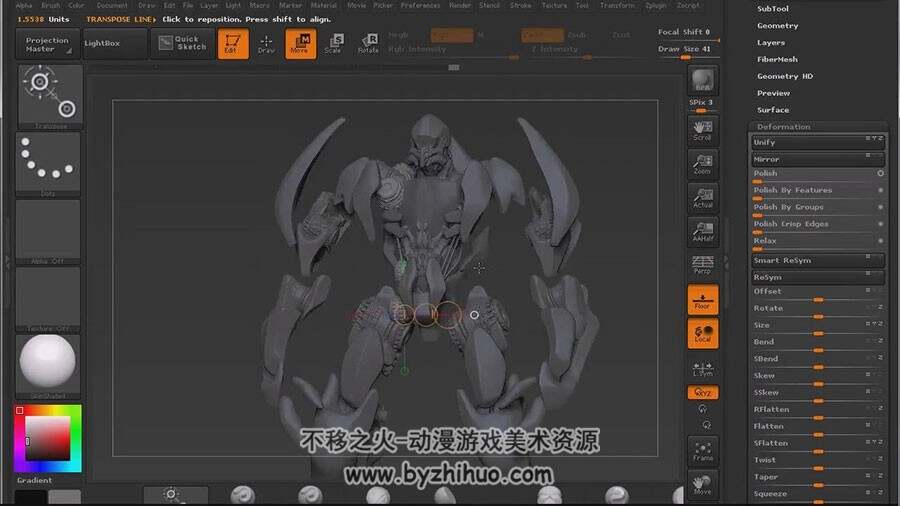Expand the Layers section
900x506 pixels.
(771, 42)
